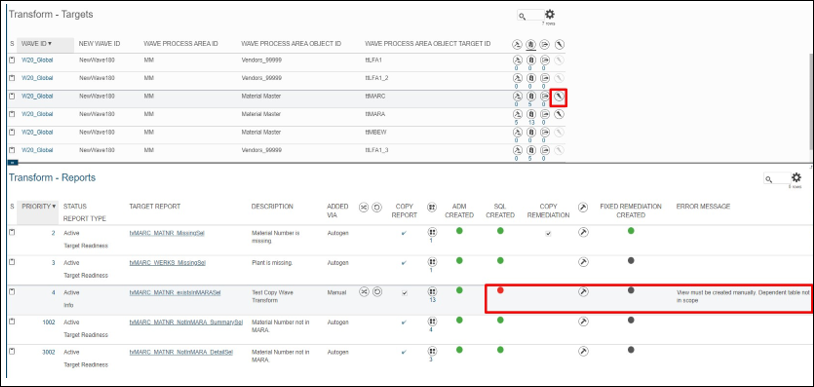Image resolution: width=814 pixels, height=387 pixels.
Task: Open W20_Global link in the ttLFA1 row
Action: coord(37,60)
